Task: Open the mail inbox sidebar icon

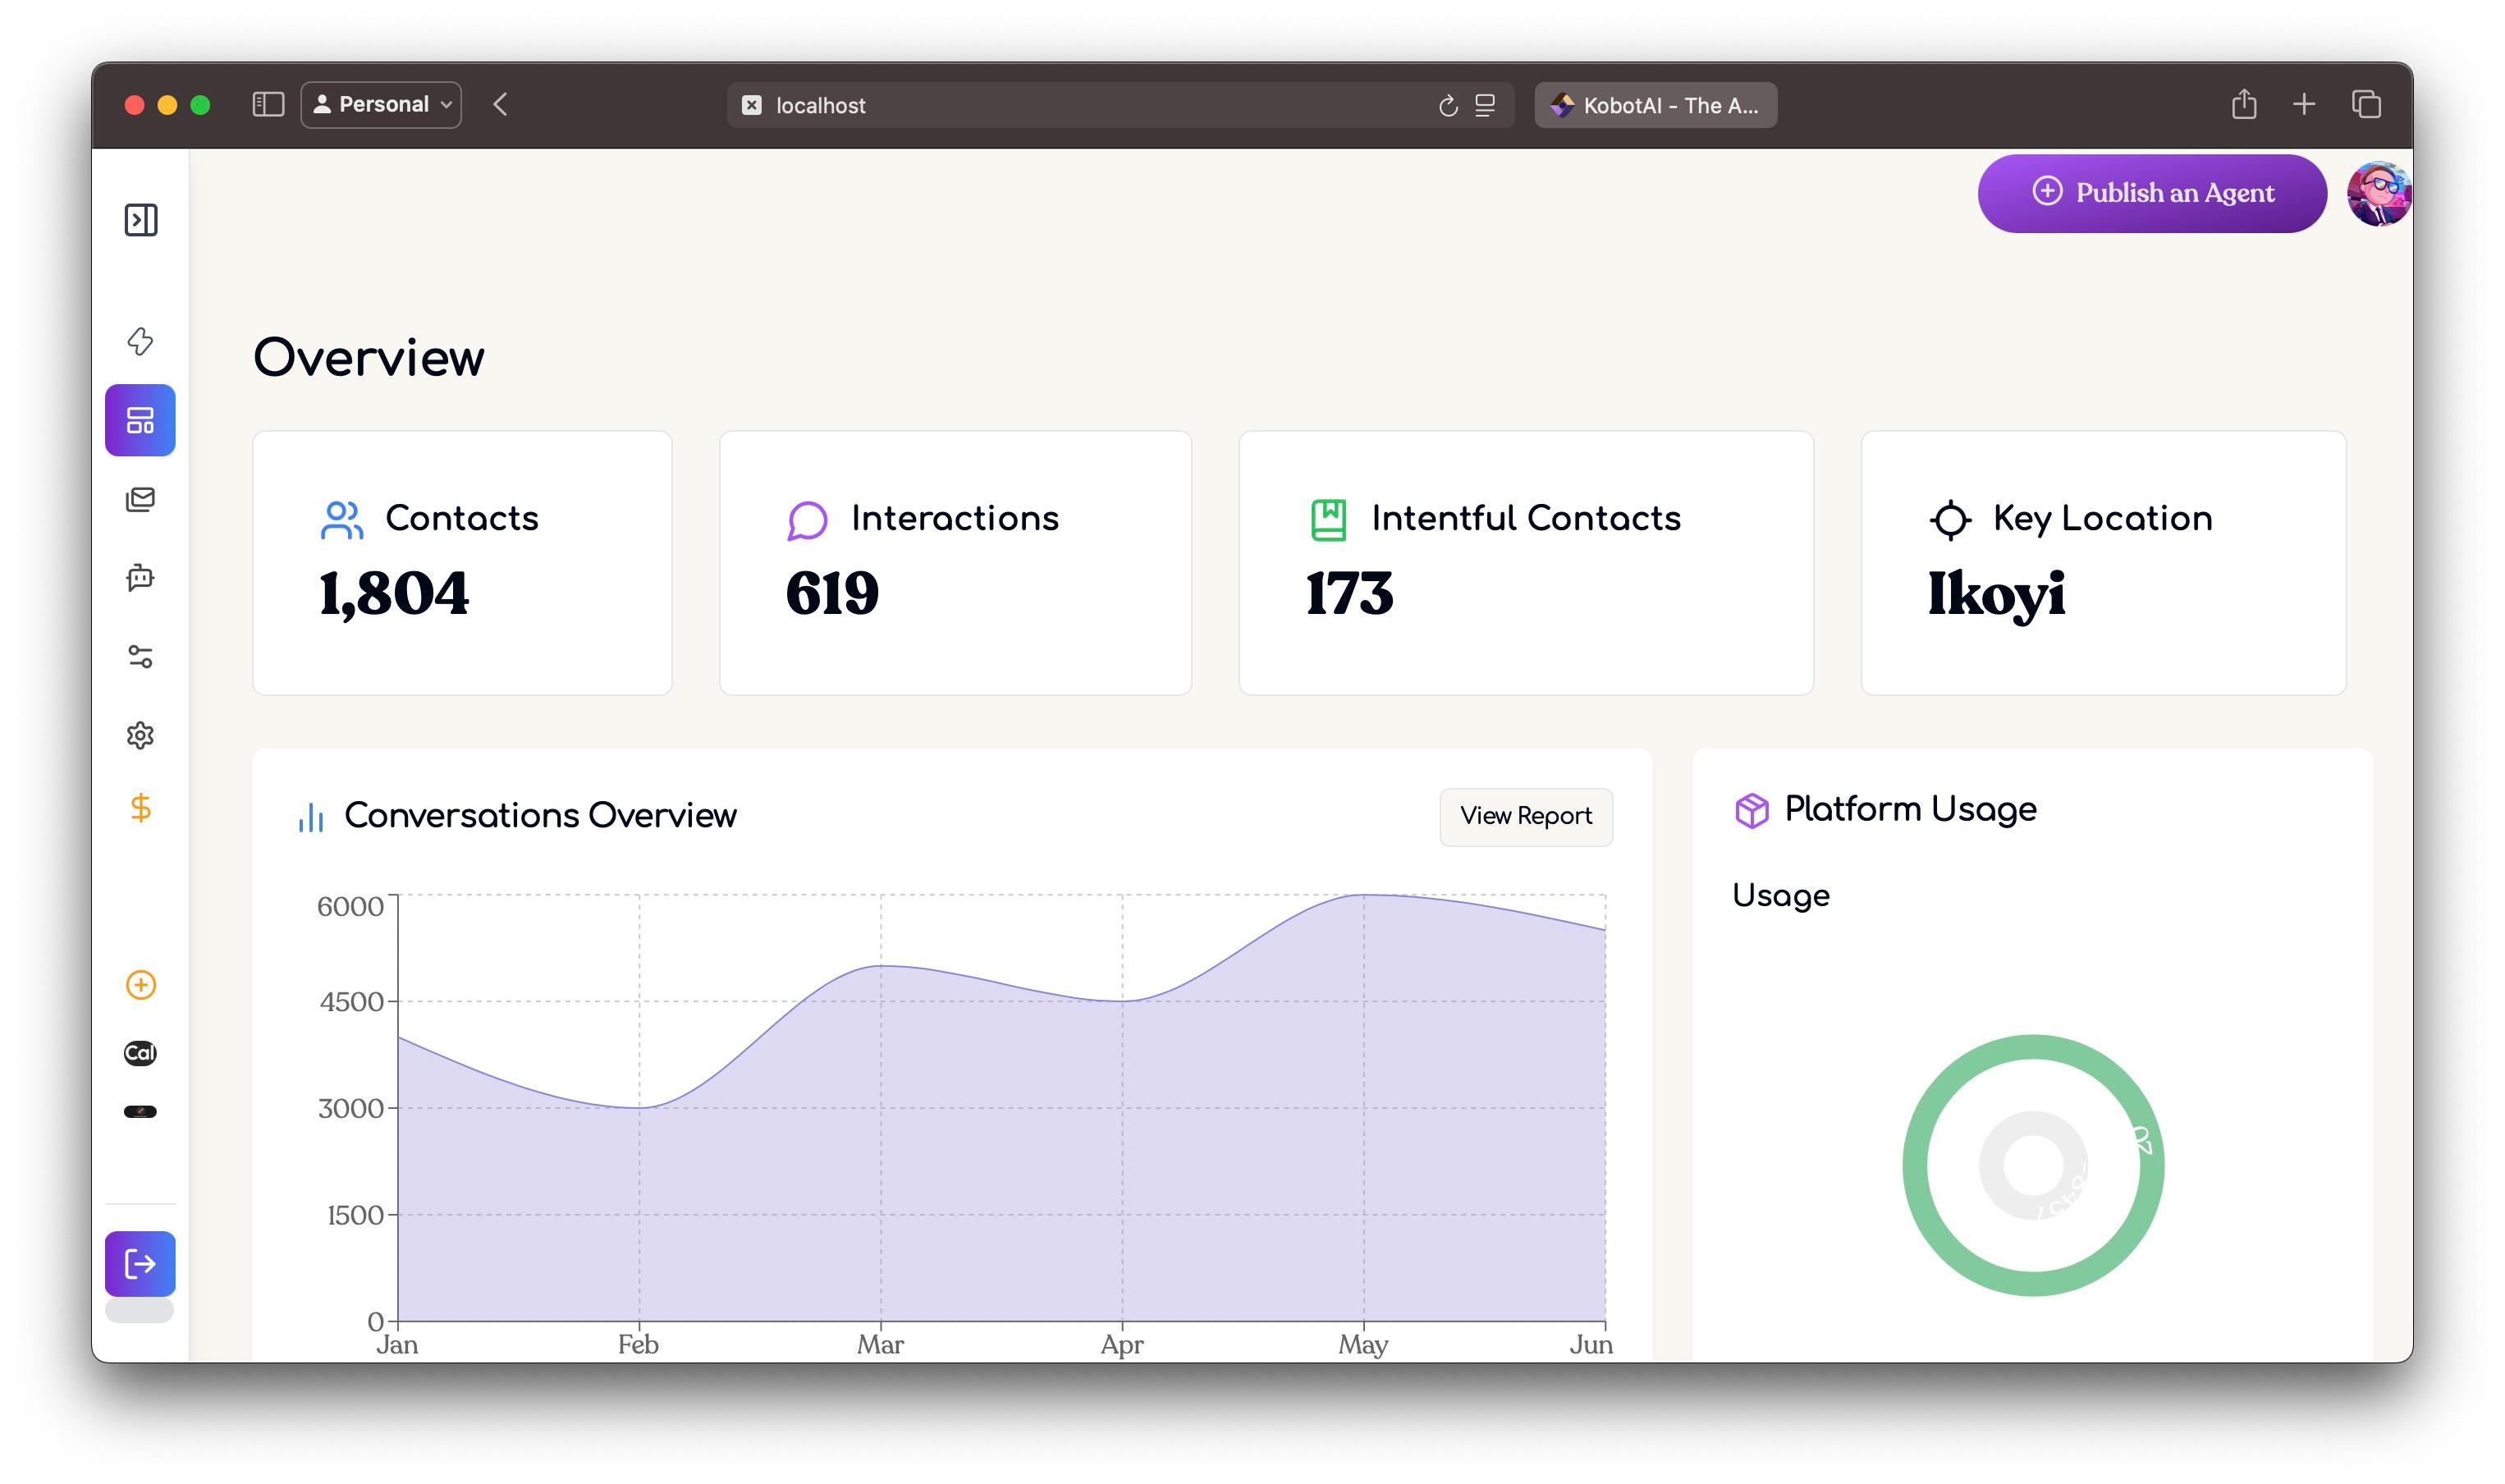Action: (x=140, y=499)
